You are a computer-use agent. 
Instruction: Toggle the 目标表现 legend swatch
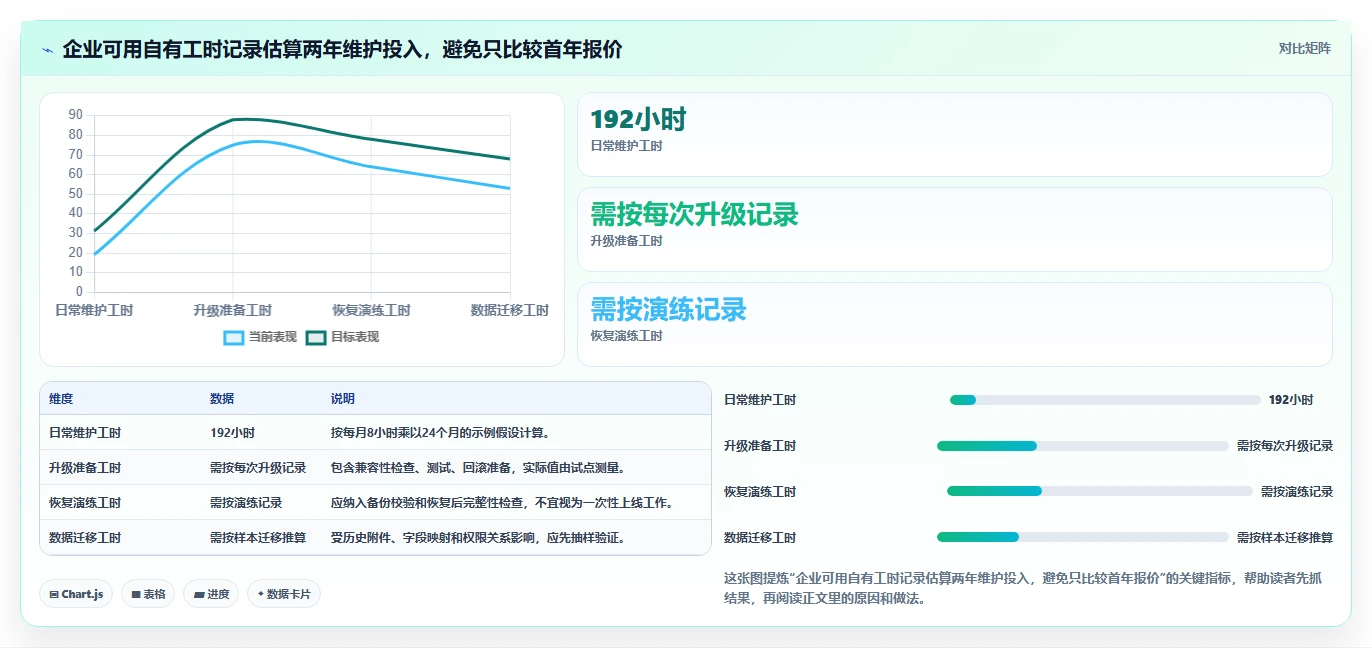[x=316, y=338]
